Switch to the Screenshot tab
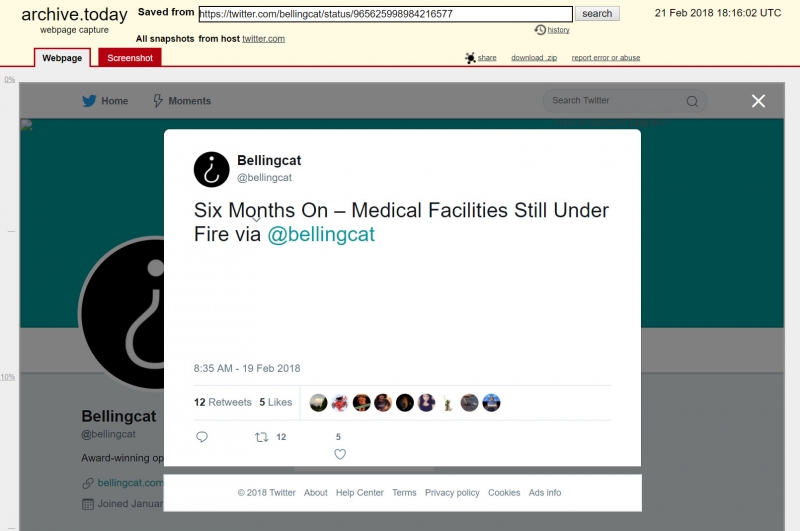Image resolution: width=800 pixels, height=531 pixels. tap(130, 58)
